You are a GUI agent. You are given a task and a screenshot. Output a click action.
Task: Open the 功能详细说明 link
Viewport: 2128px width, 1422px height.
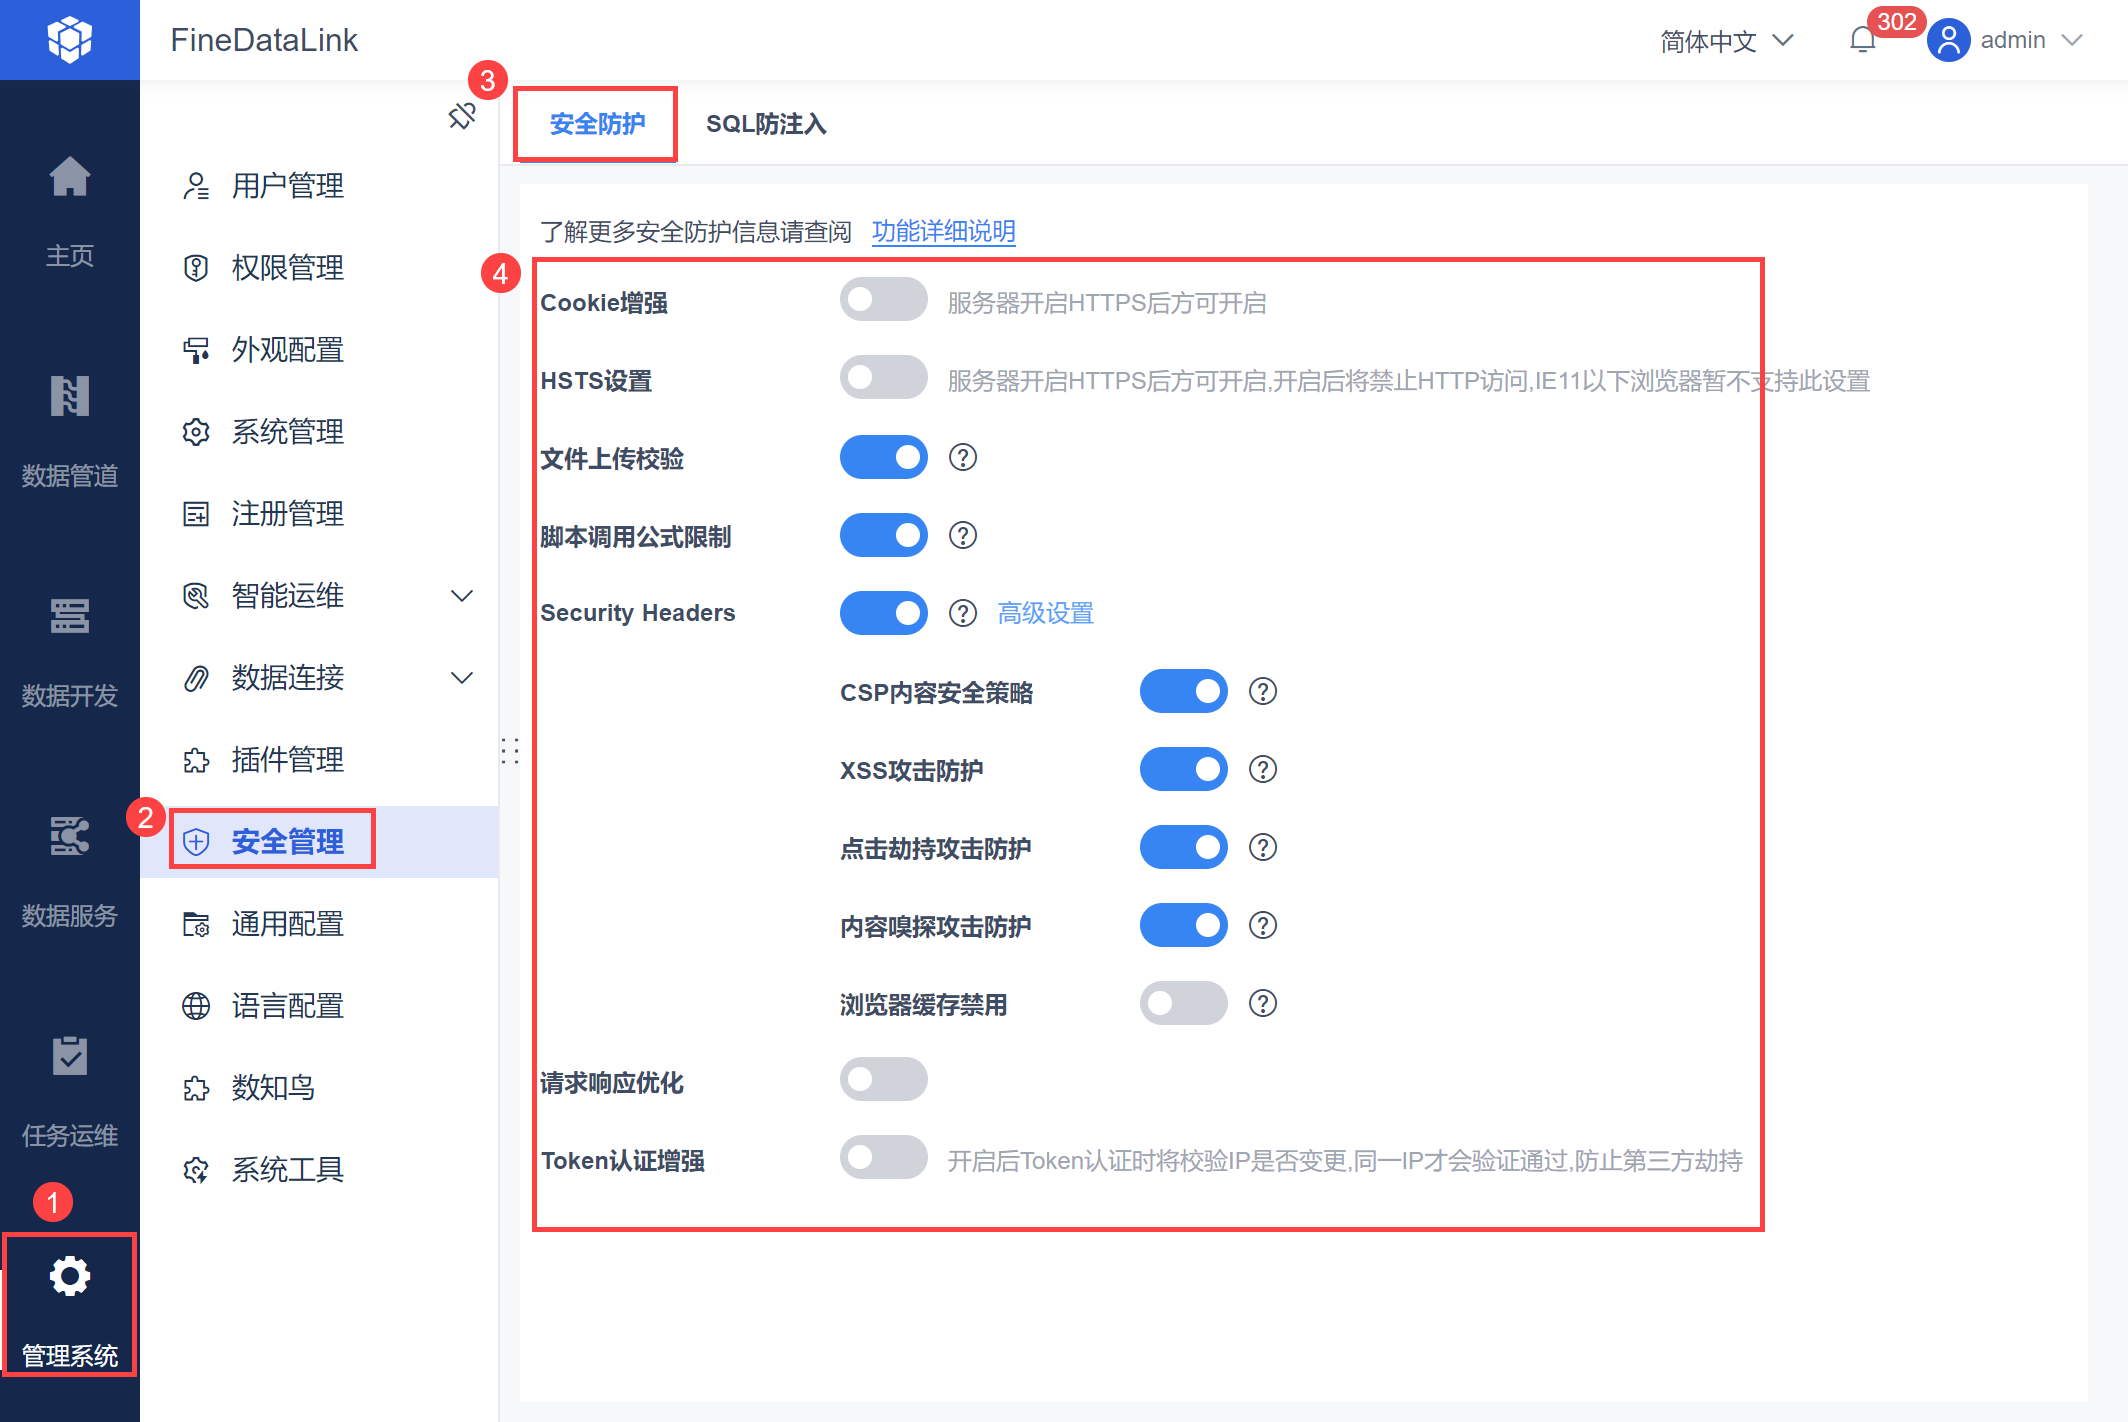click(x=943, y=232)
